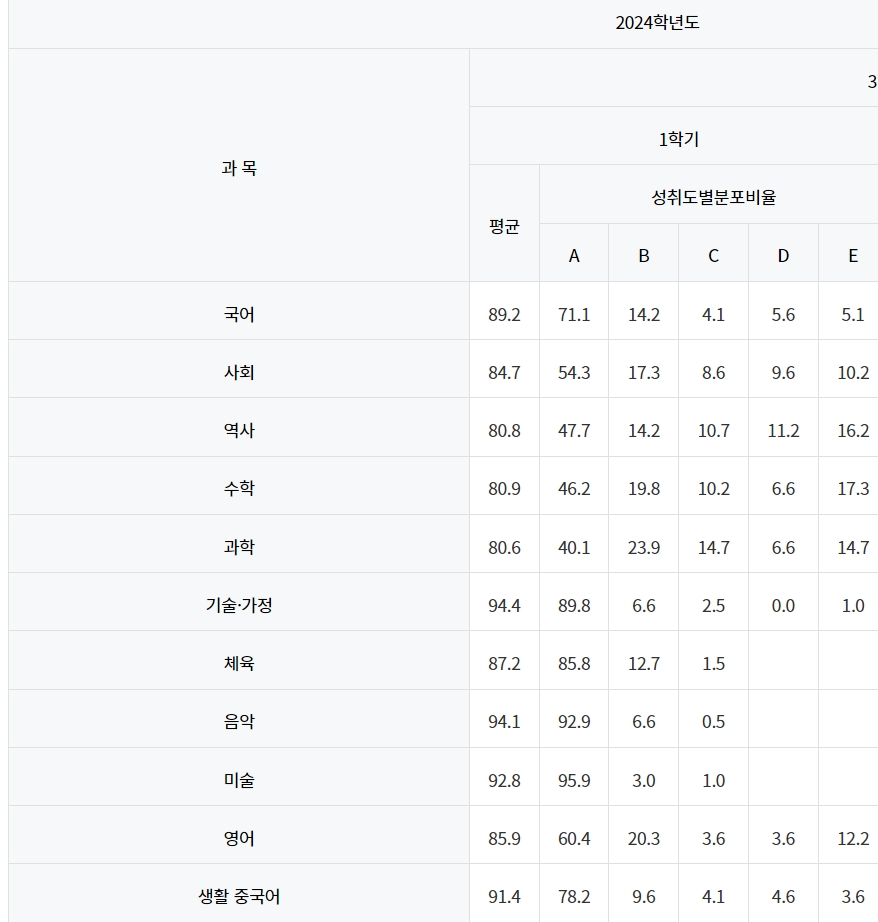Click 영어 A-grade value 60.4
Image resolution: width=878 pixels, height=922 pixels.
point(574,839)
